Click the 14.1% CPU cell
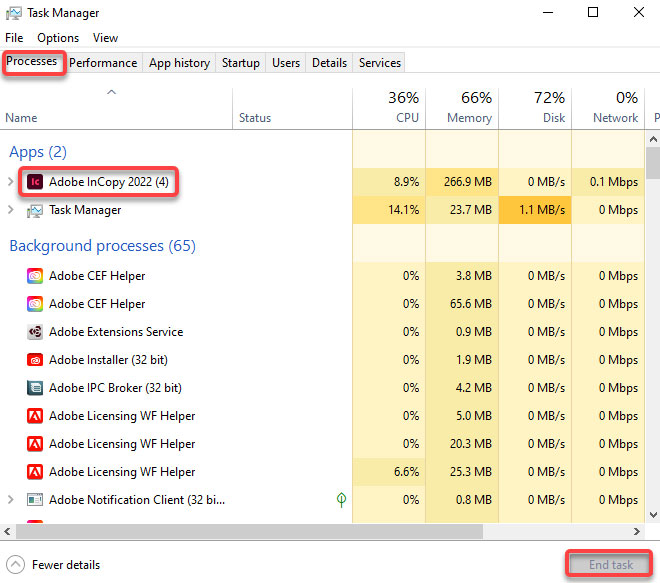660x583 pixels. [389, 210]
